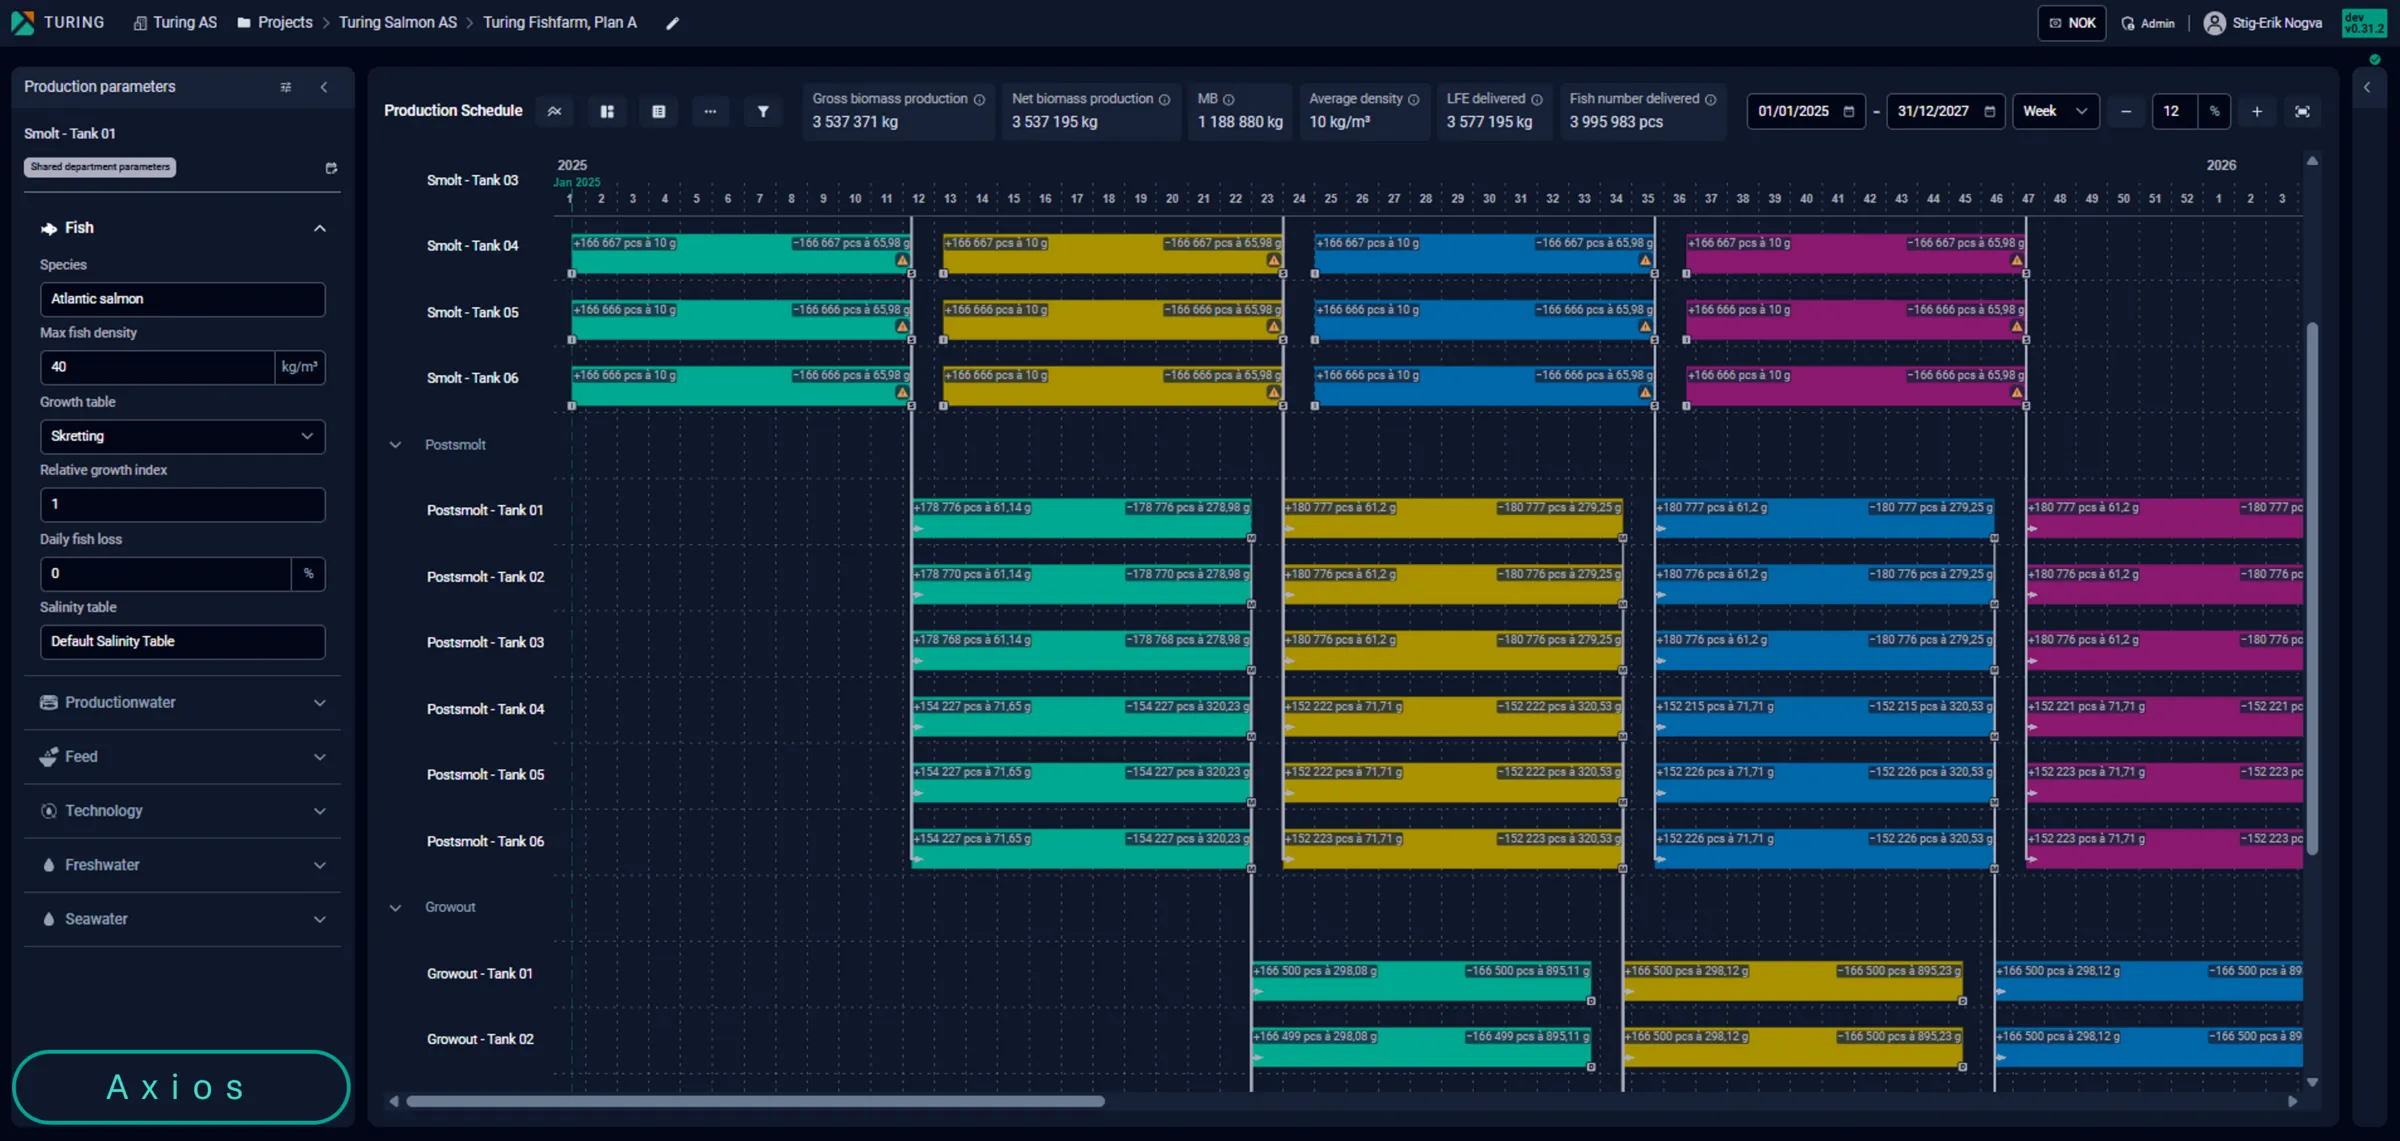The width and height of the screenshot is (2400, 1141).
Task: Show info for Gross biomass production
Action: tap(980, 99)
